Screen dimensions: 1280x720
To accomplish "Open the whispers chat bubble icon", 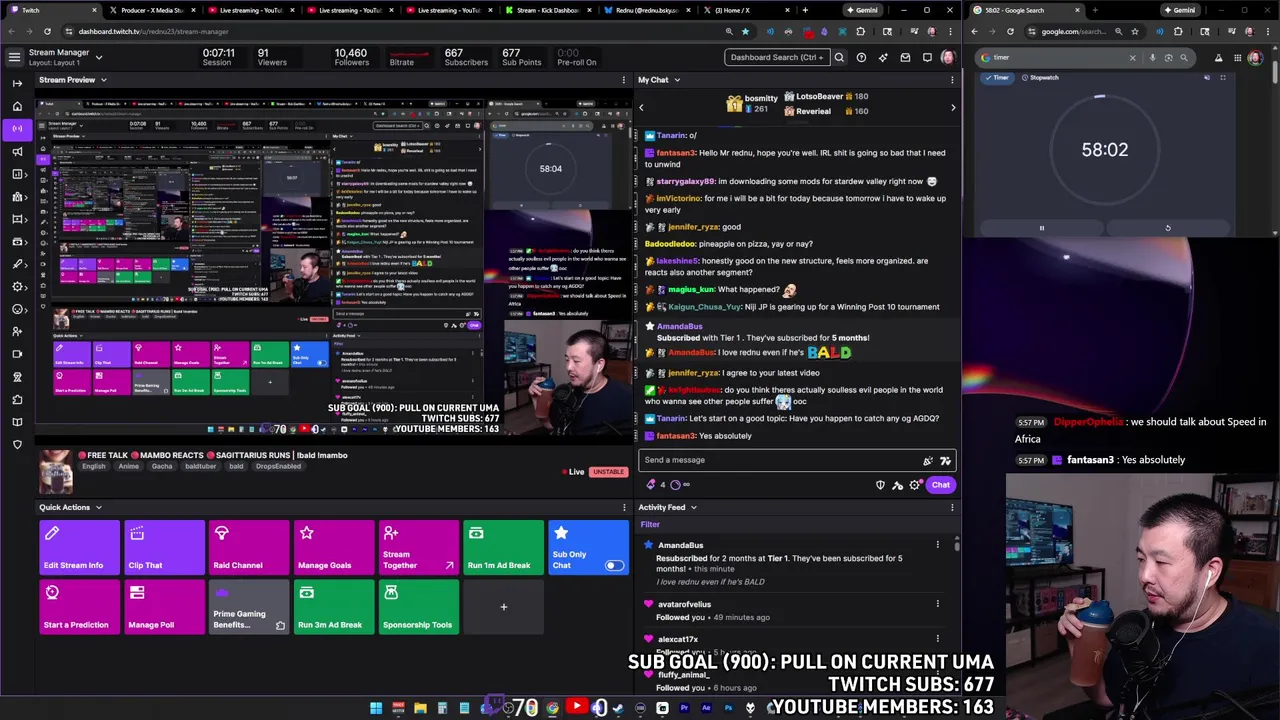I will click(x=927, y=57).
